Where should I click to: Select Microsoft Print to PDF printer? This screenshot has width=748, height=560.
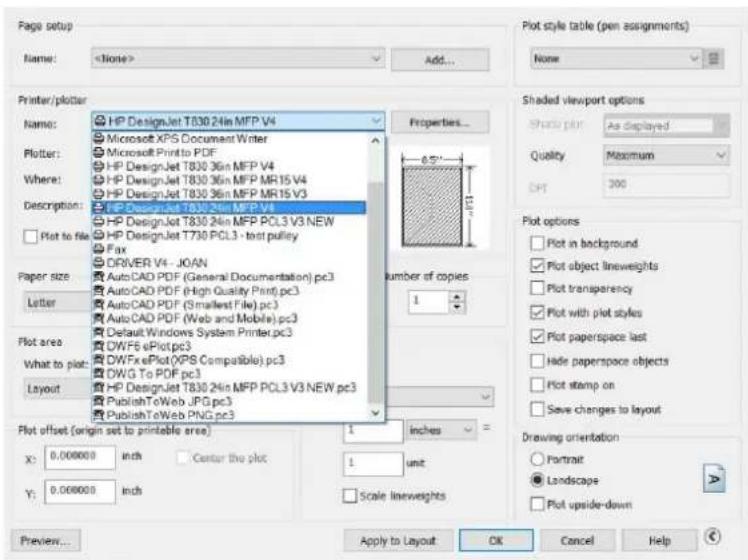231,153
